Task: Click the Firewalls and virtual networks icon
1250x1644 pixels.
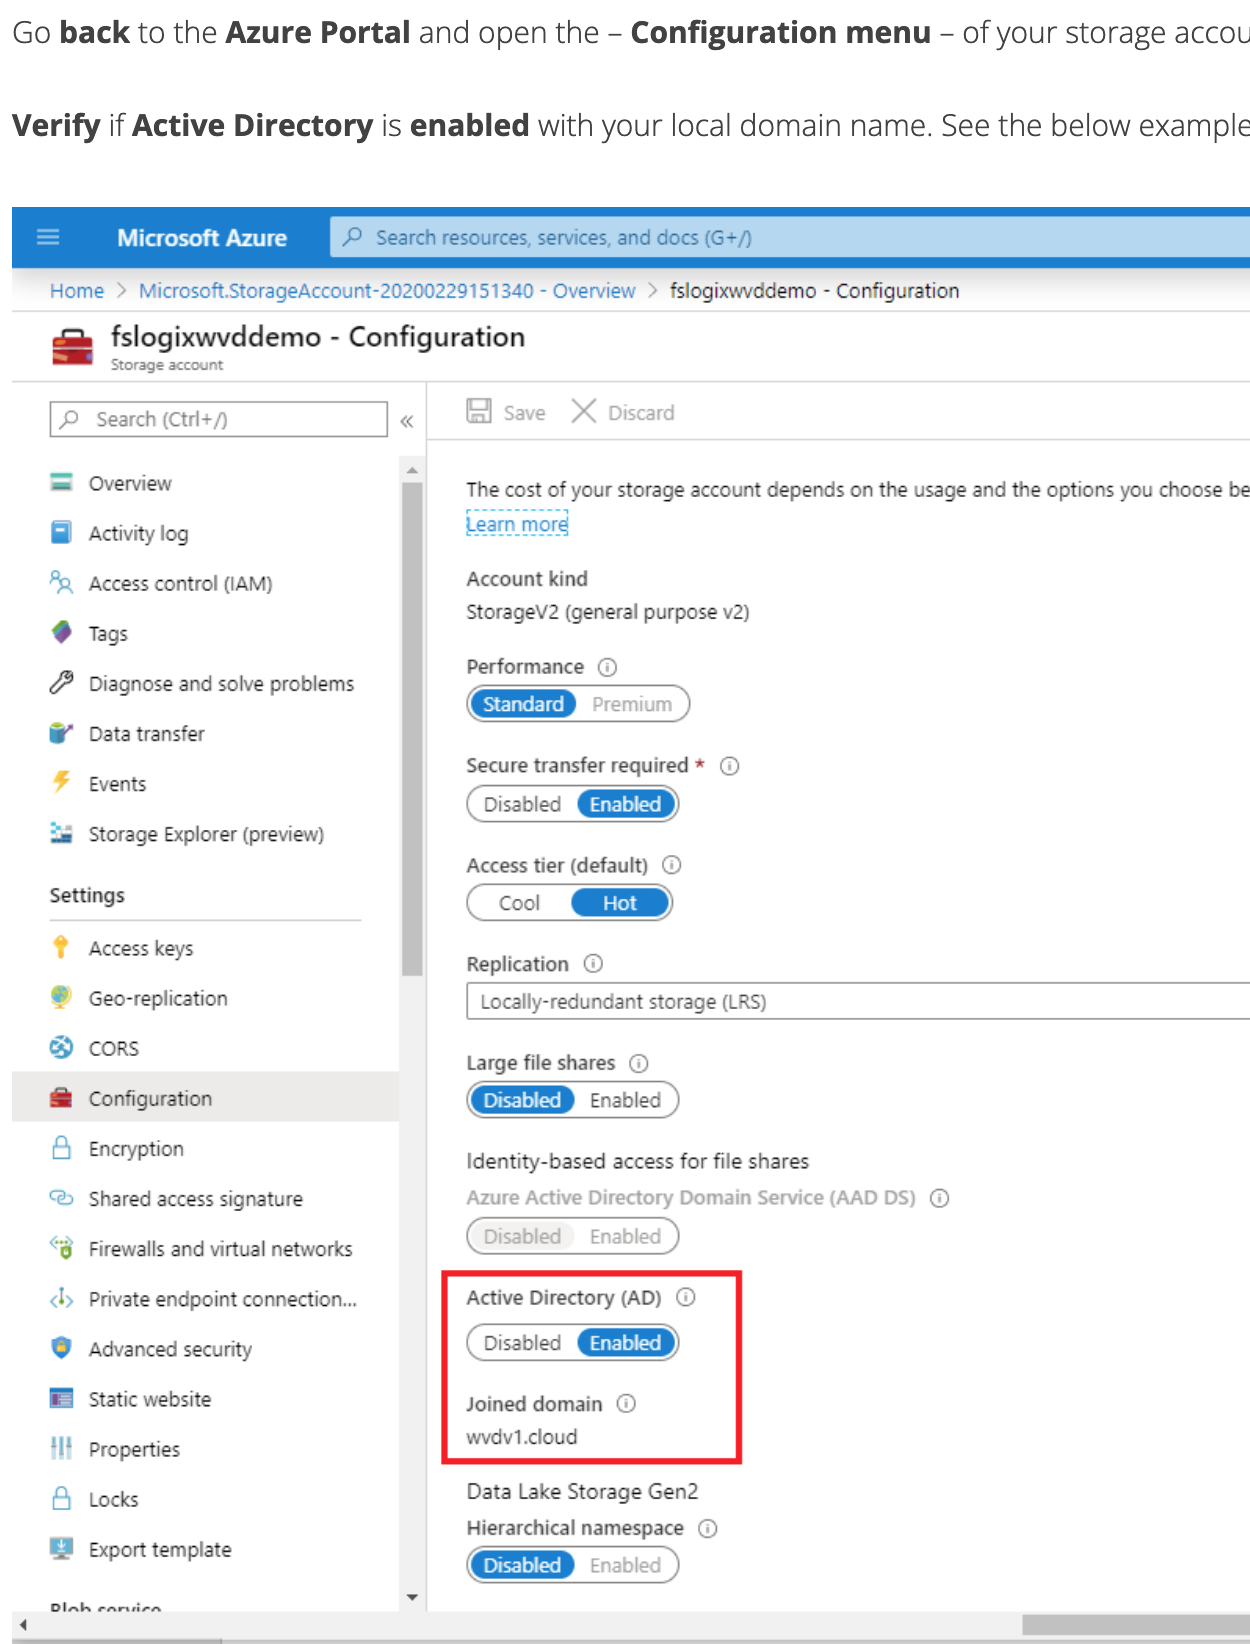Action: click(x=61, y=1247)
